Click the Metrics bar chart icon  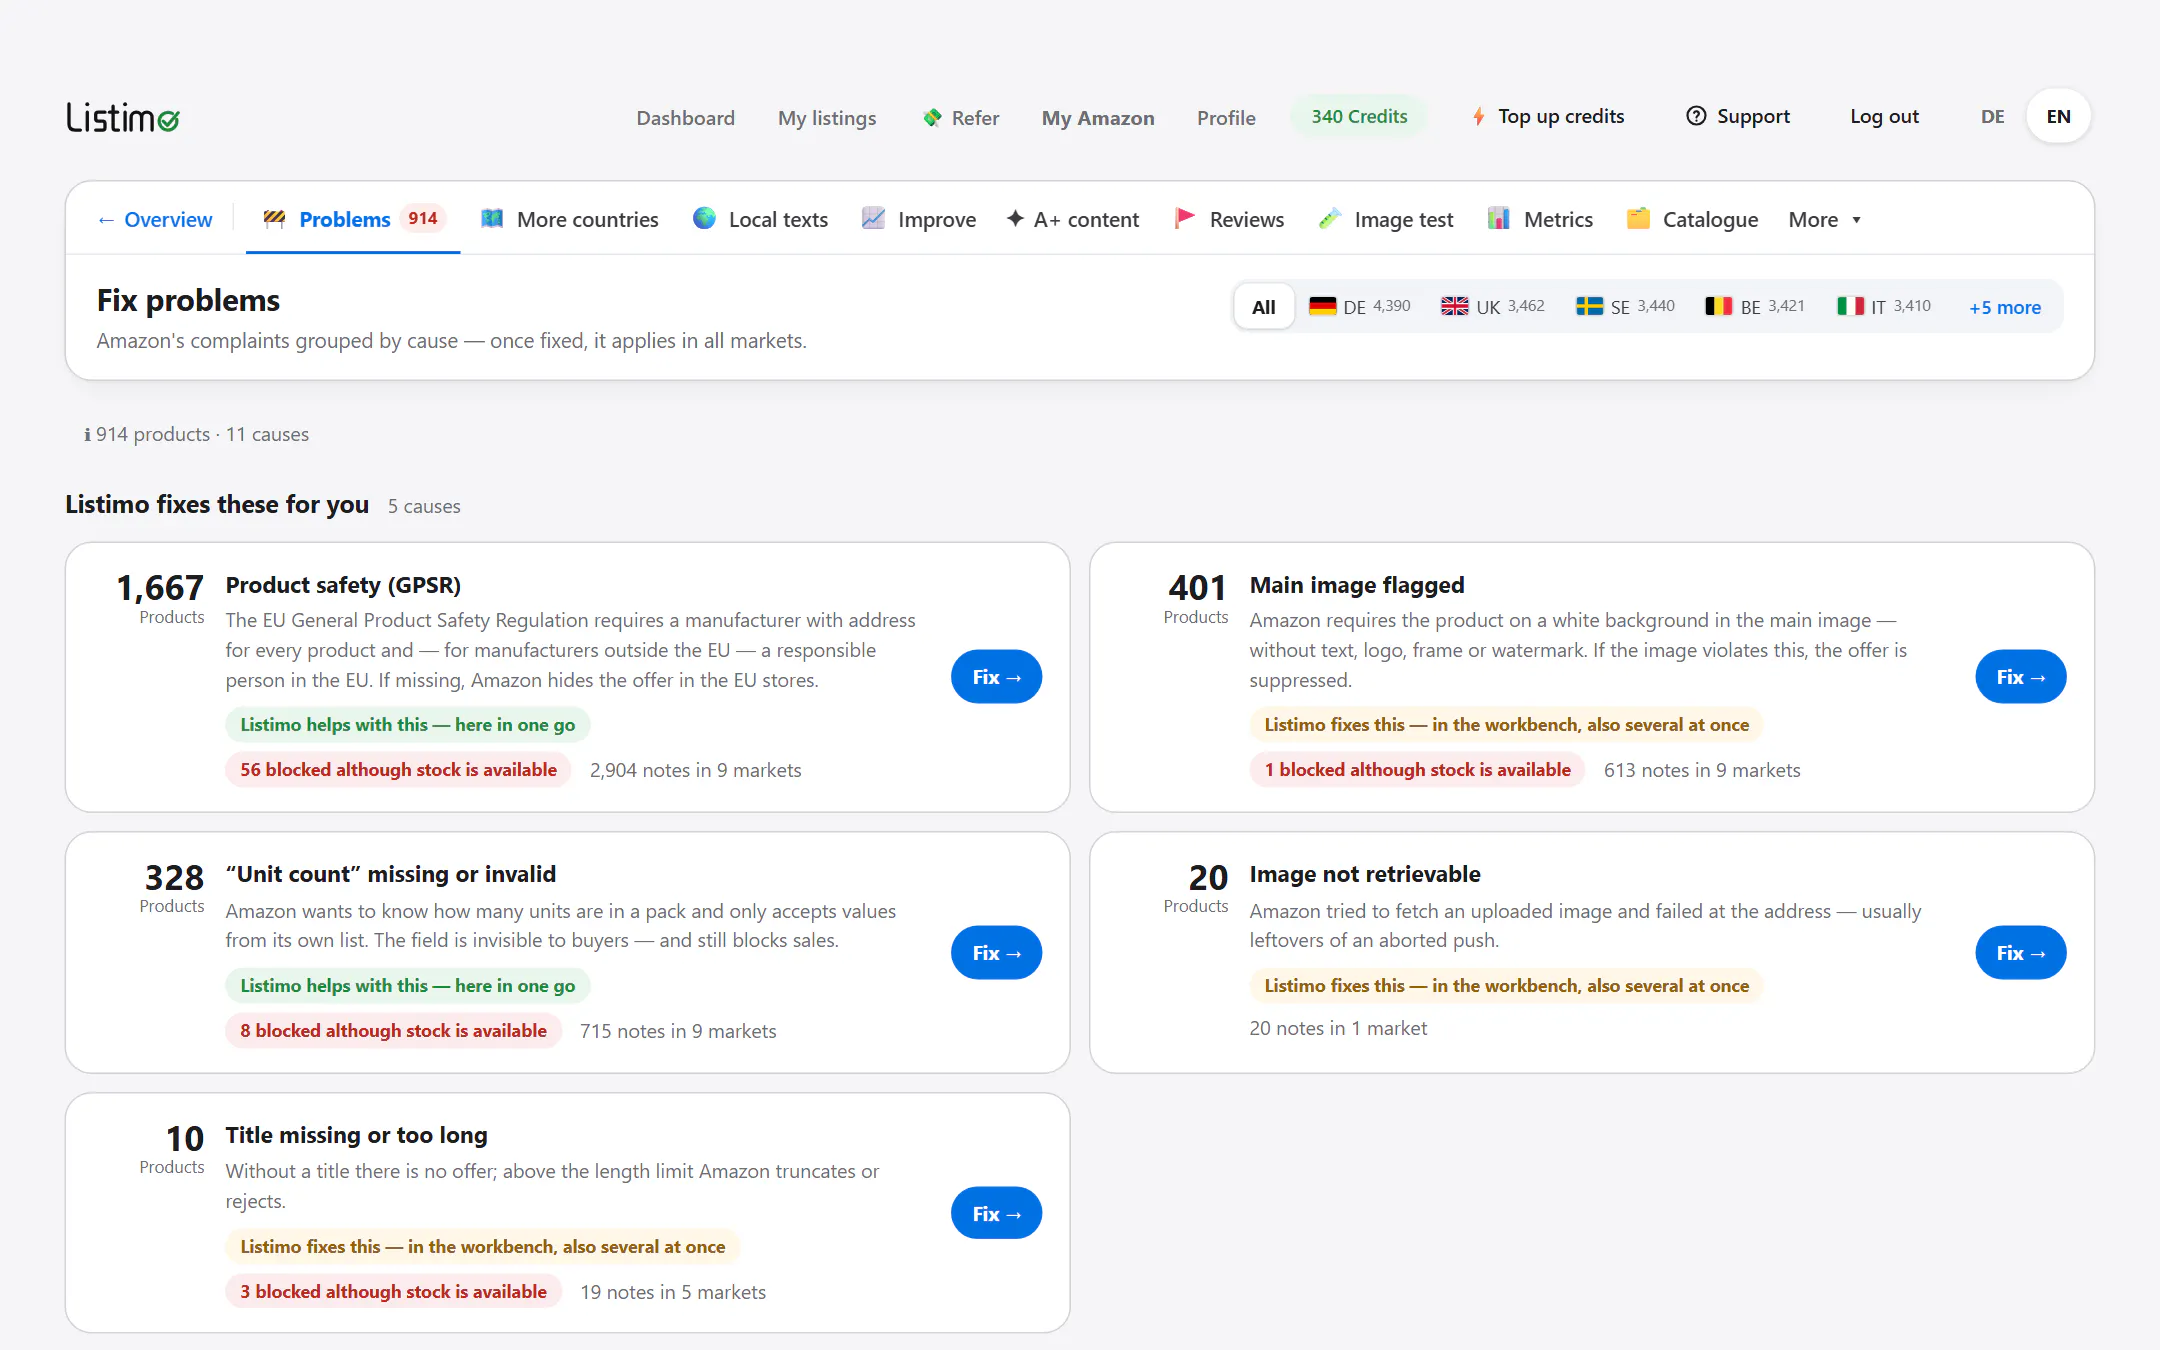(x=1498, y=219)
